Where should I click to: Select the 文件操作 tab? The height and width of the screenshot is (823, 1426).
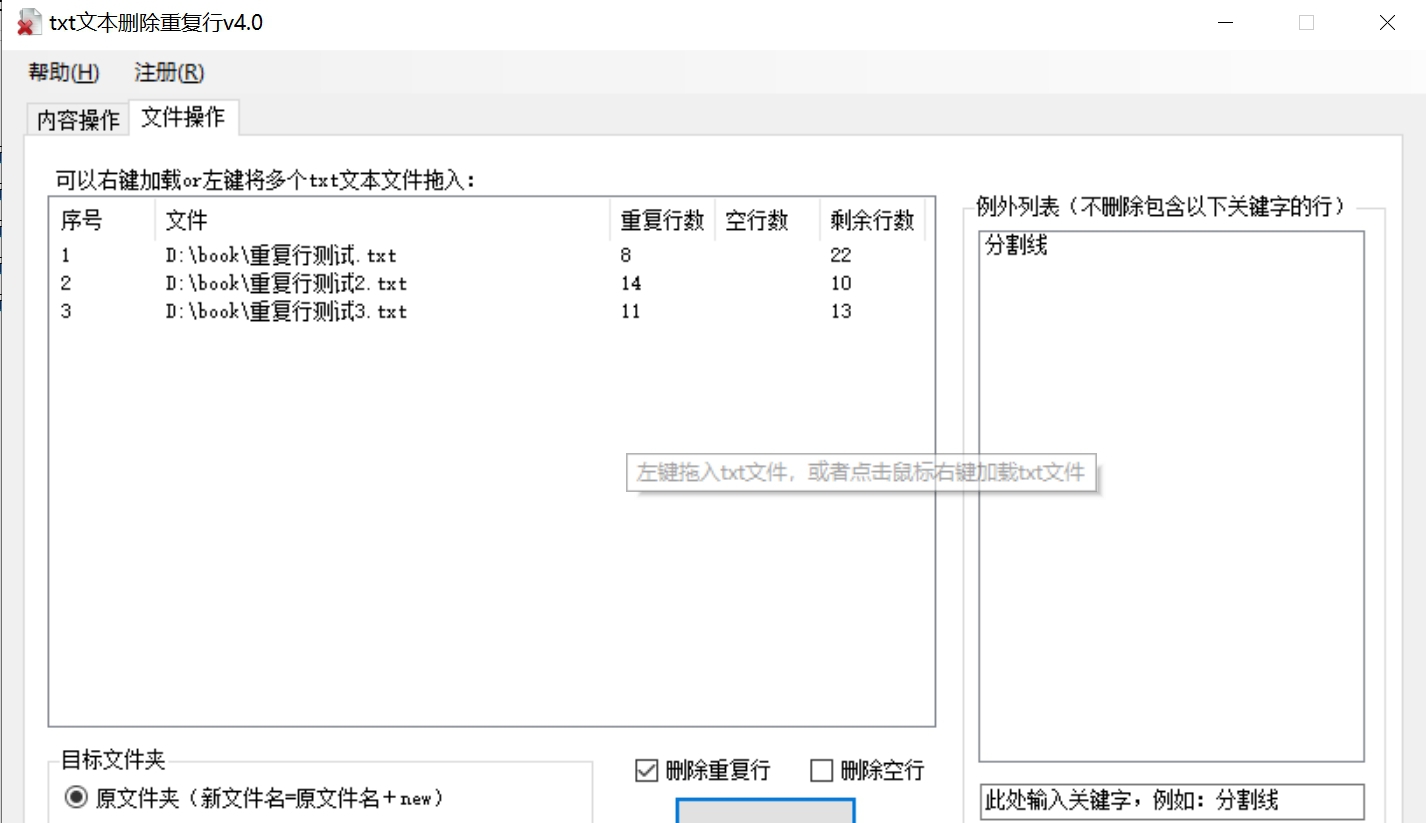point(183,117)
